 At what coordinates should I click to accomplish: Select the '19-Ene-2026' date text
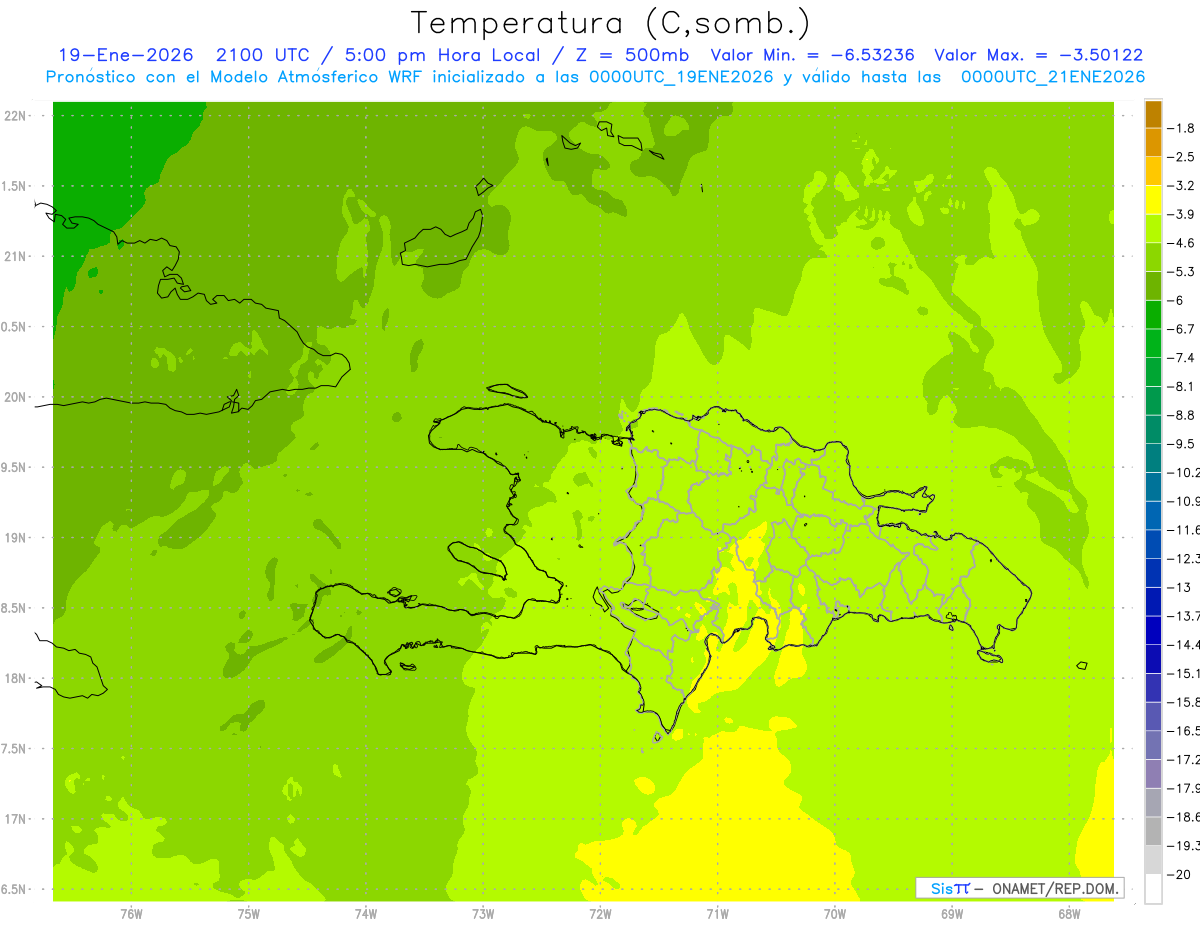click(x=125, y=55)
